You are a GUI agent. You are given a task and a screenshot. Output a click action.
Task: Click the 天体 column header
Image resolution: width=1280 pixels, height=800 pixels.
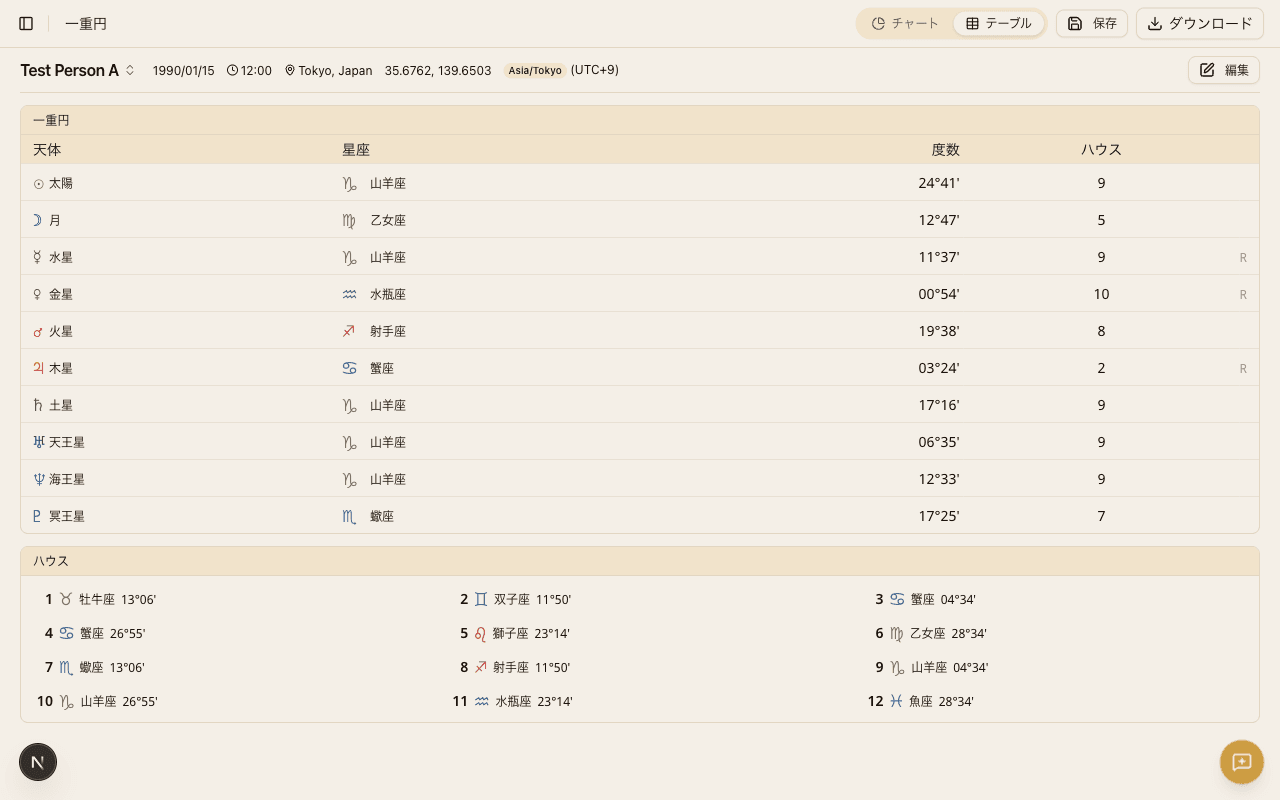pos(47,149)
